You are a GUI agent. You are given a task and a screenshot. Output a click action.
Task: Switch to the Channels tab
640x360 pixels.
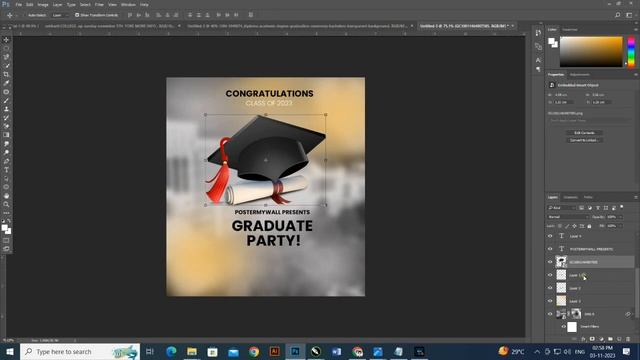click(x=571, y=197)
